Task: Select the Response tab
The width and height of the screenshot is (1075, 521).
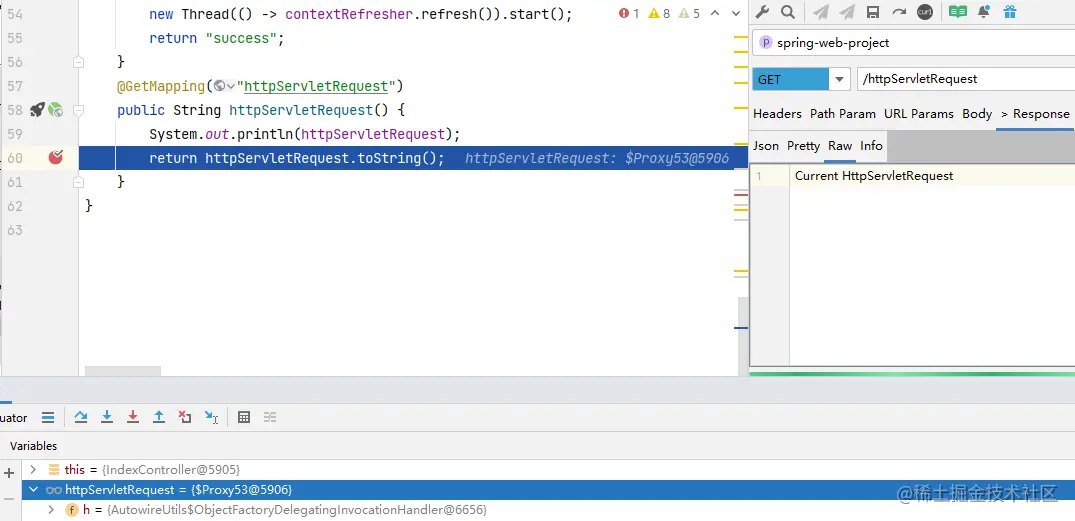Action: click(x=1035, y=114)
